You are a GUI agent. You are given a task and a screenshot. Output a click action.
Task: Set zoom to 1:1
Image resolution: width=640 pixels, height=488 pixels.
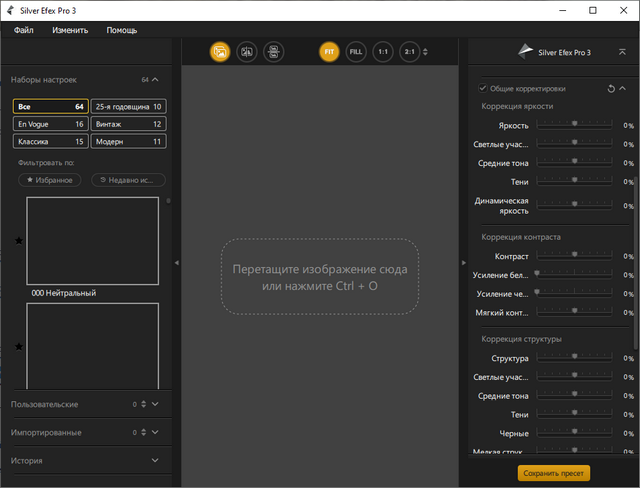click(x=383, y=52)
